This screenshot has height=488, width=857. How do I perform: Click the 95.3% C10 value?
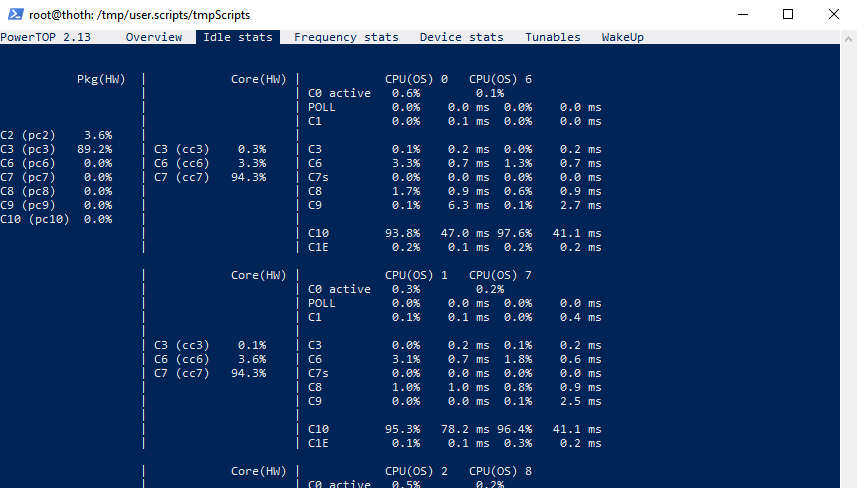[402, 430]
